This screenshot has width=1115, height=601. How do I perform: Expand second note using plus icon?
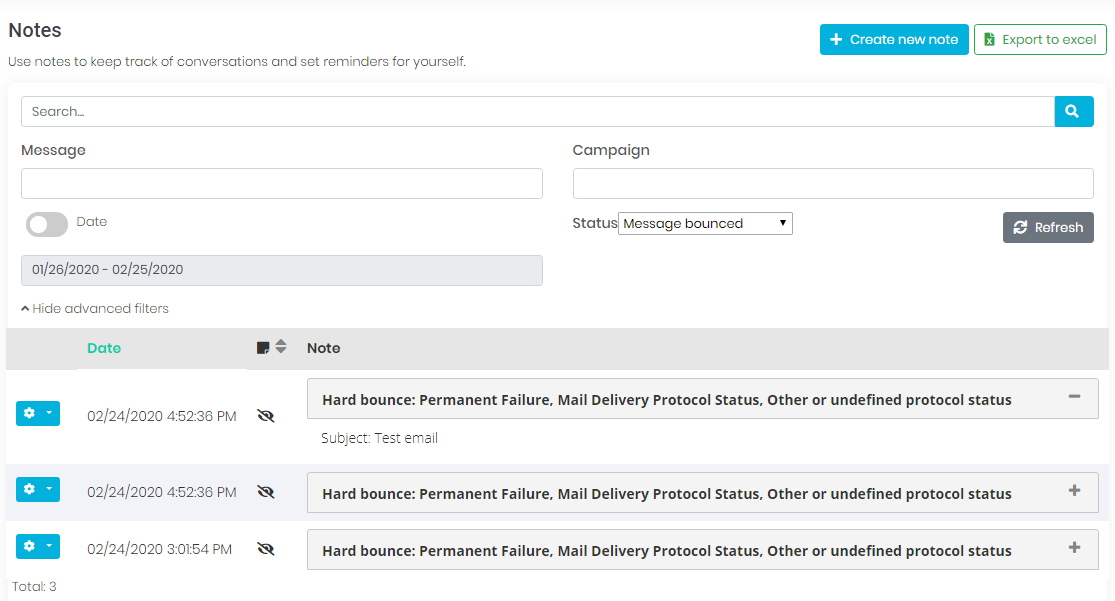[1074, 491]
